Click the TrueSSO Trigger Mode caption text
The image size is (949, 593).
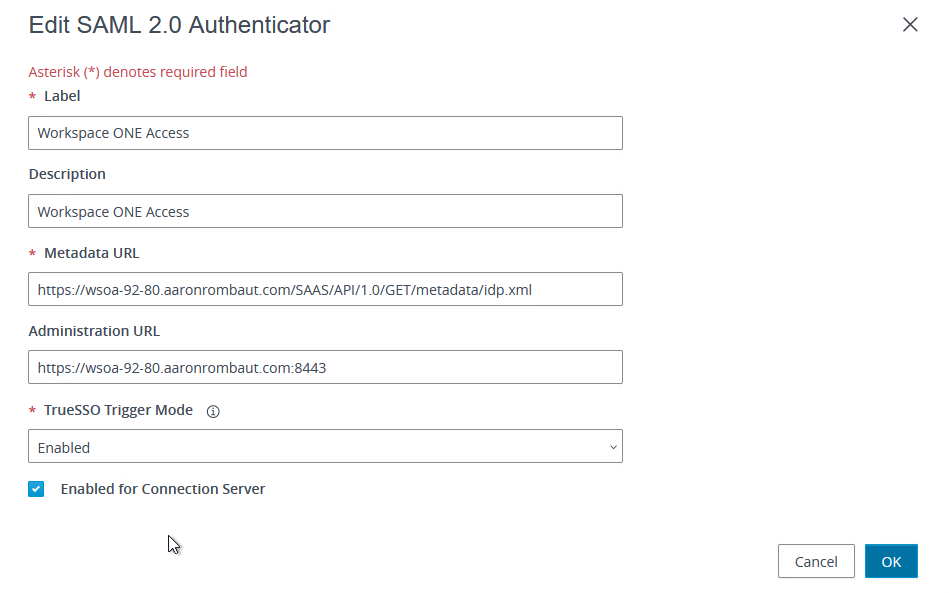[118, 410]
